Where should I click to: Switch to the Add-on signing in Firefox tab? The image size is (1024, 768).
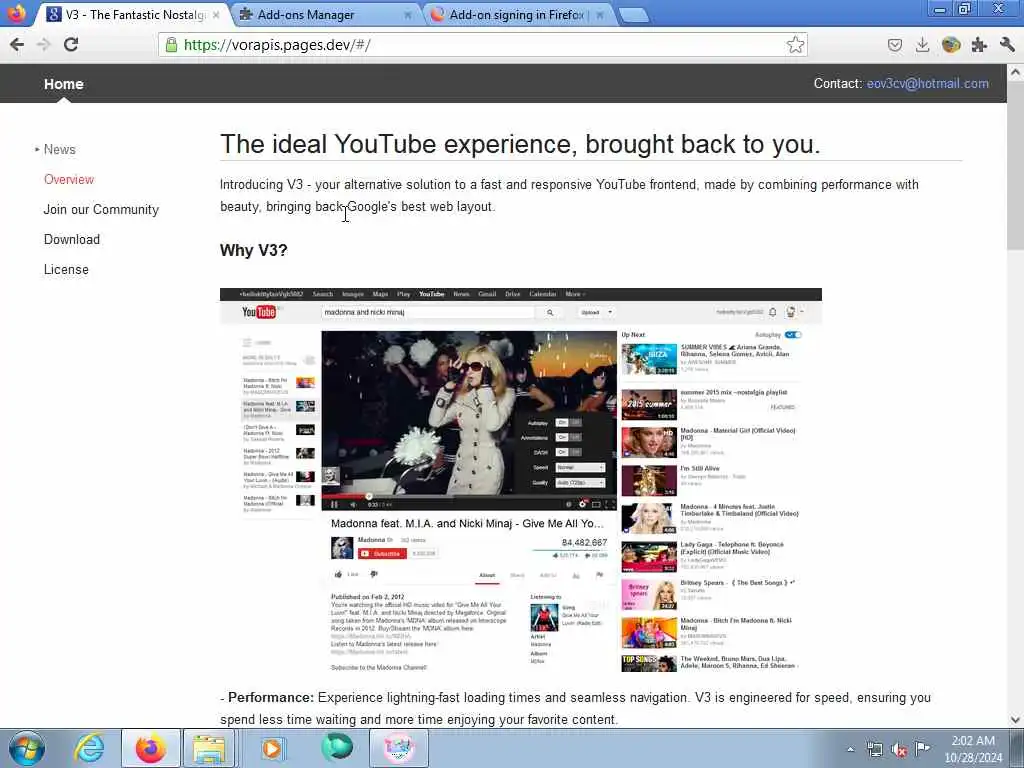click(519, 14)
